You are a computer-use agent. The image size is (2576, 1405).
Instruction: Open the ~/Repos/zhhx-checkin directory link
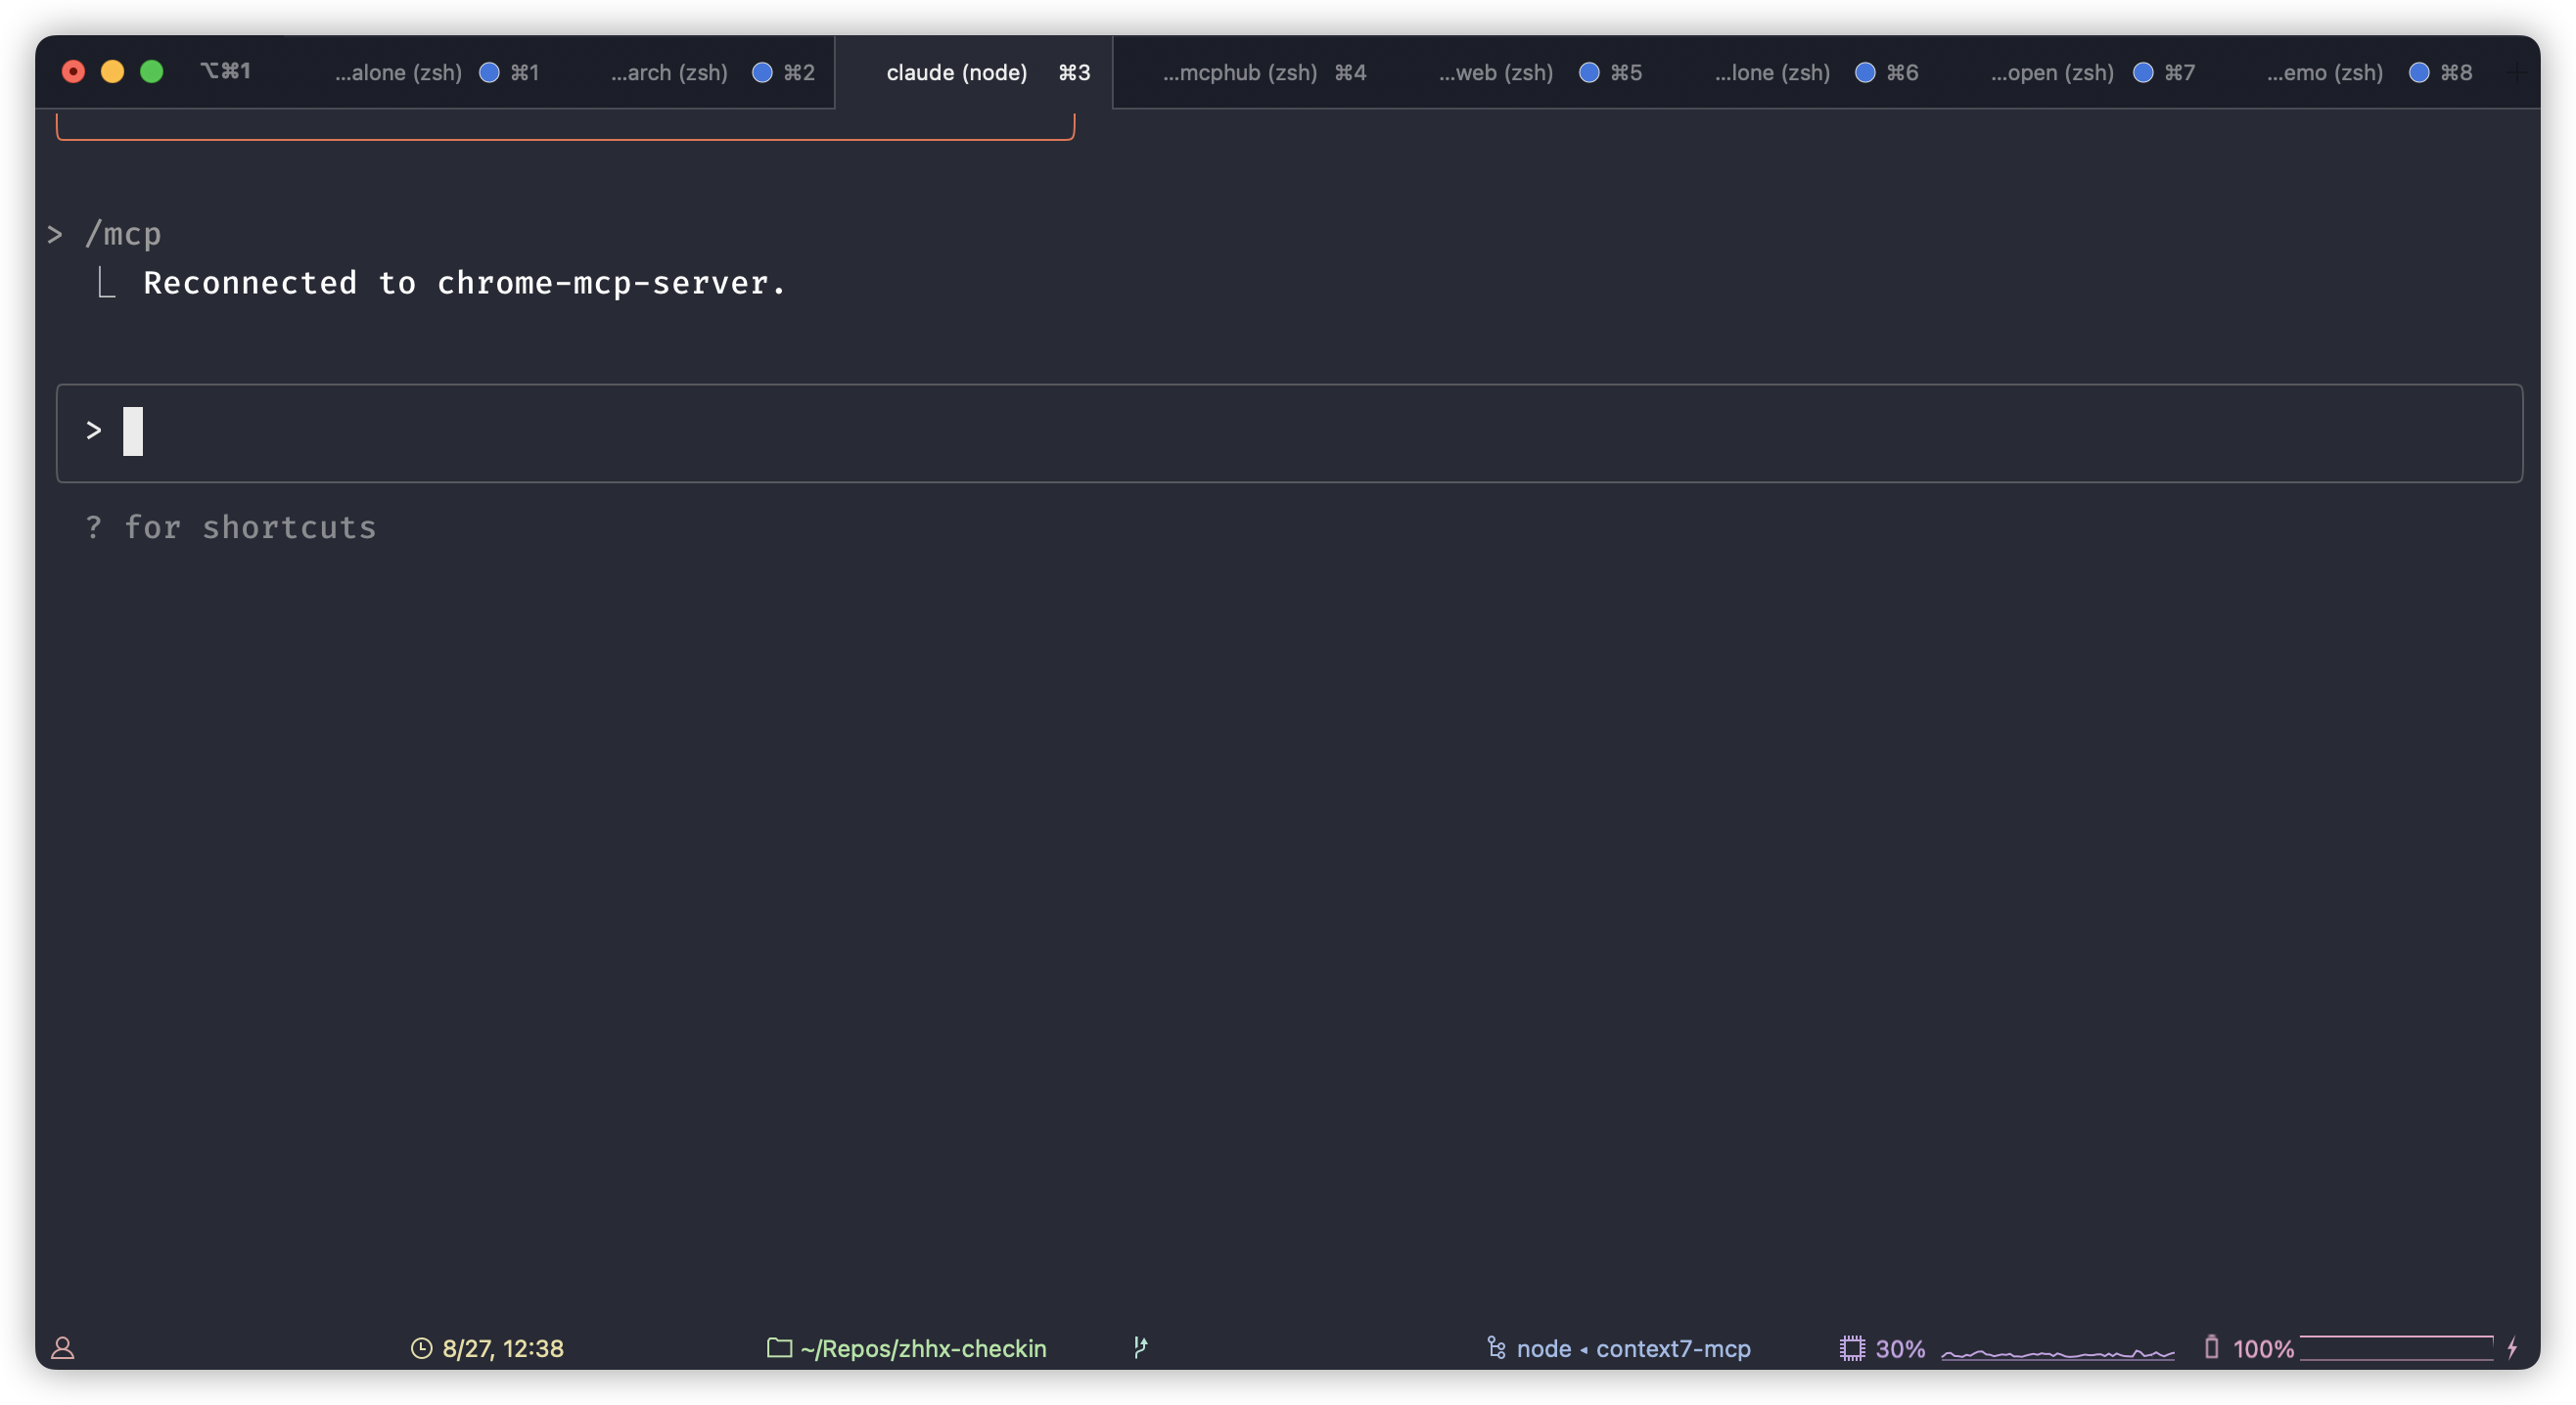click(x=922, y=1348)
